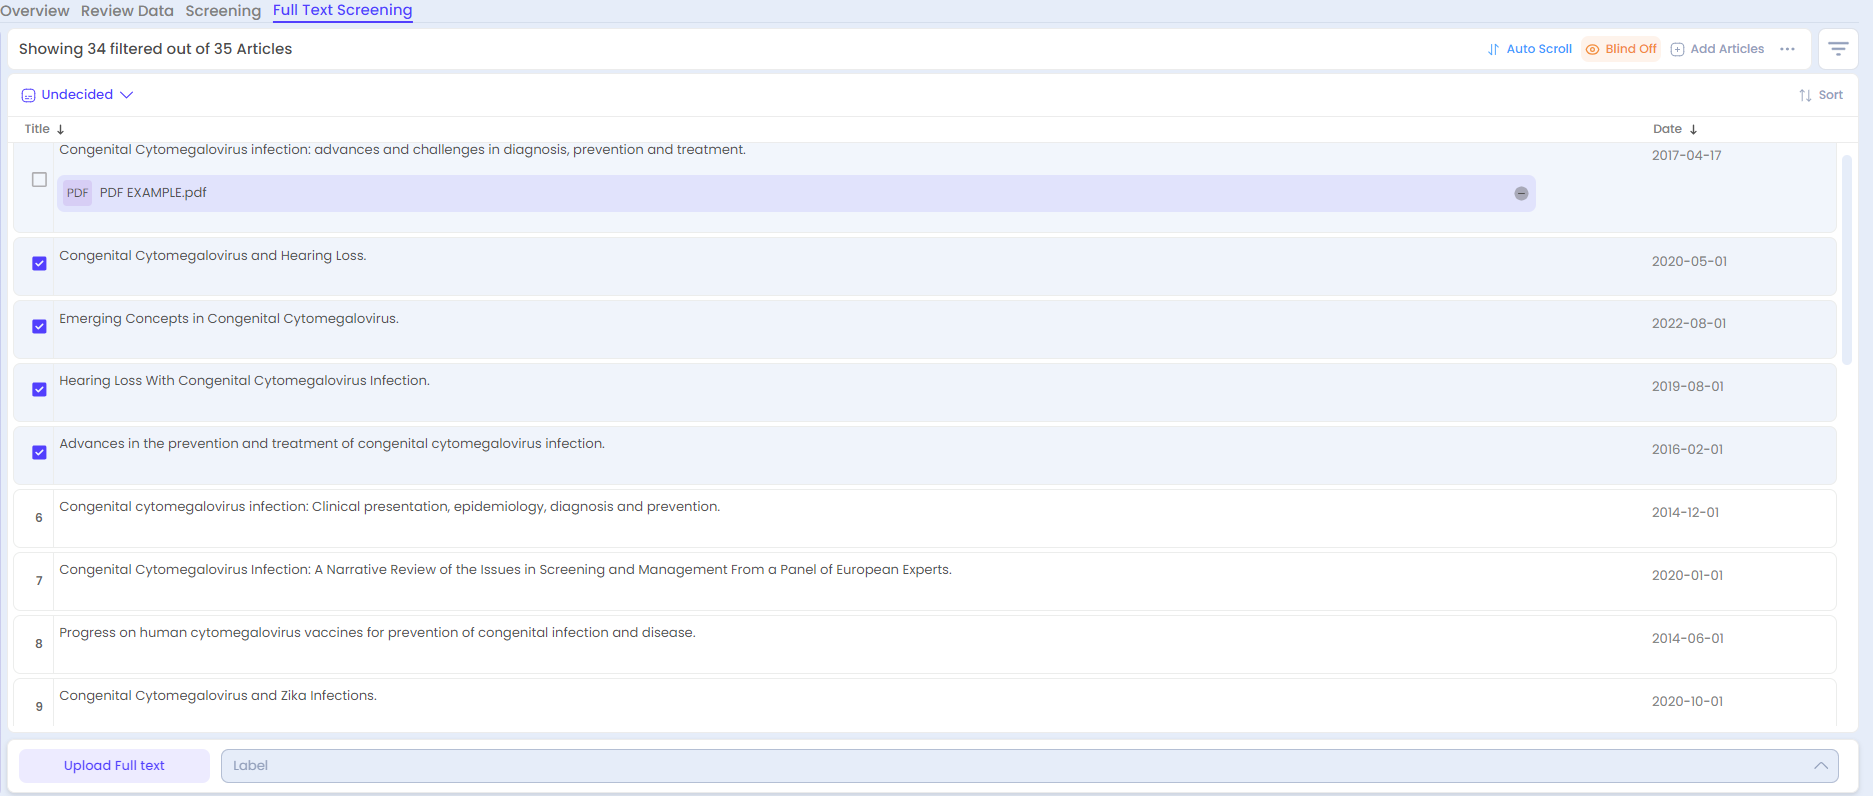
Task: Switch to the Screening tab
Action: [x=223, y=11]
